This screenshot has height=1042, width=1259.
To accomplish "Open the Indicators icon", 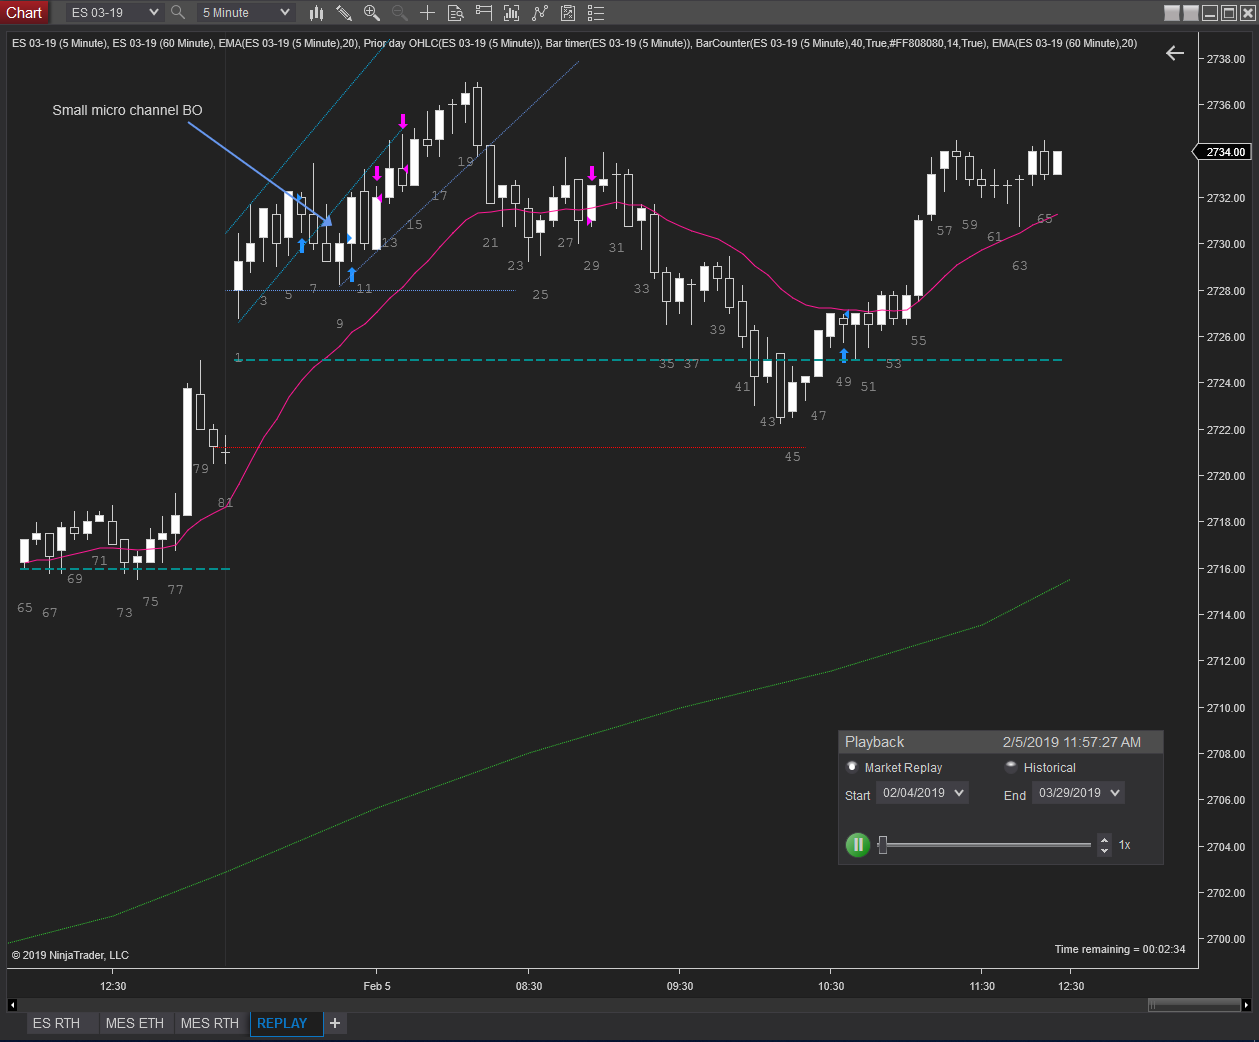I will [x=540, y=12].
